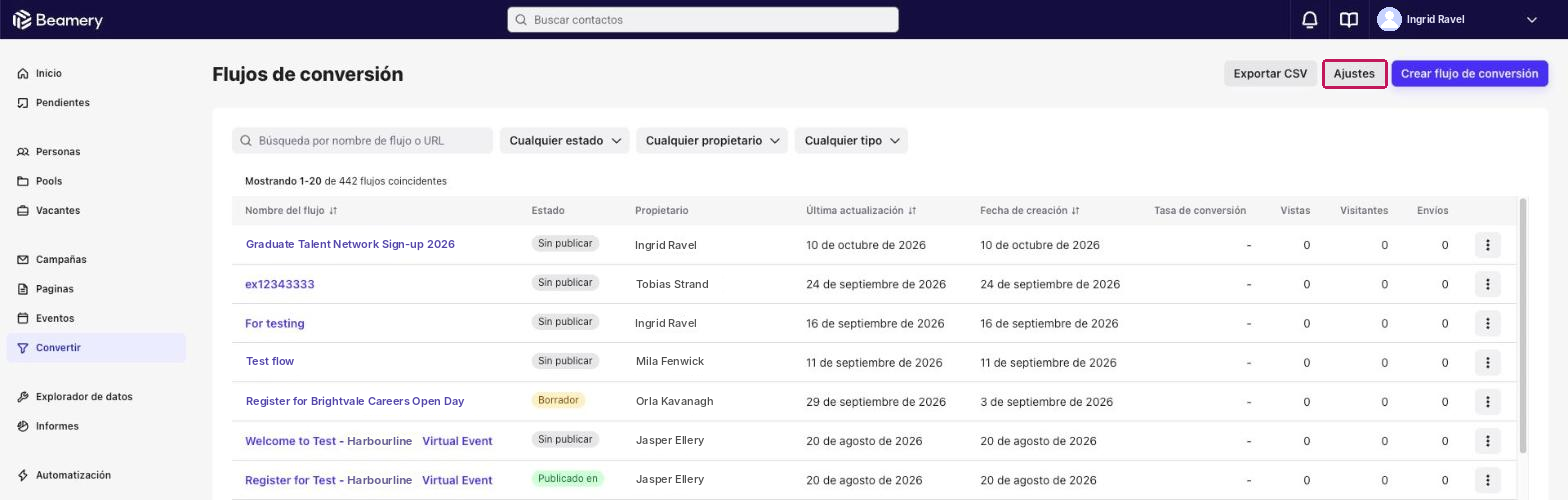Click 10 de octubre de 2026 update date
This screenshot has height=500, width=1568.
point(866,245)
